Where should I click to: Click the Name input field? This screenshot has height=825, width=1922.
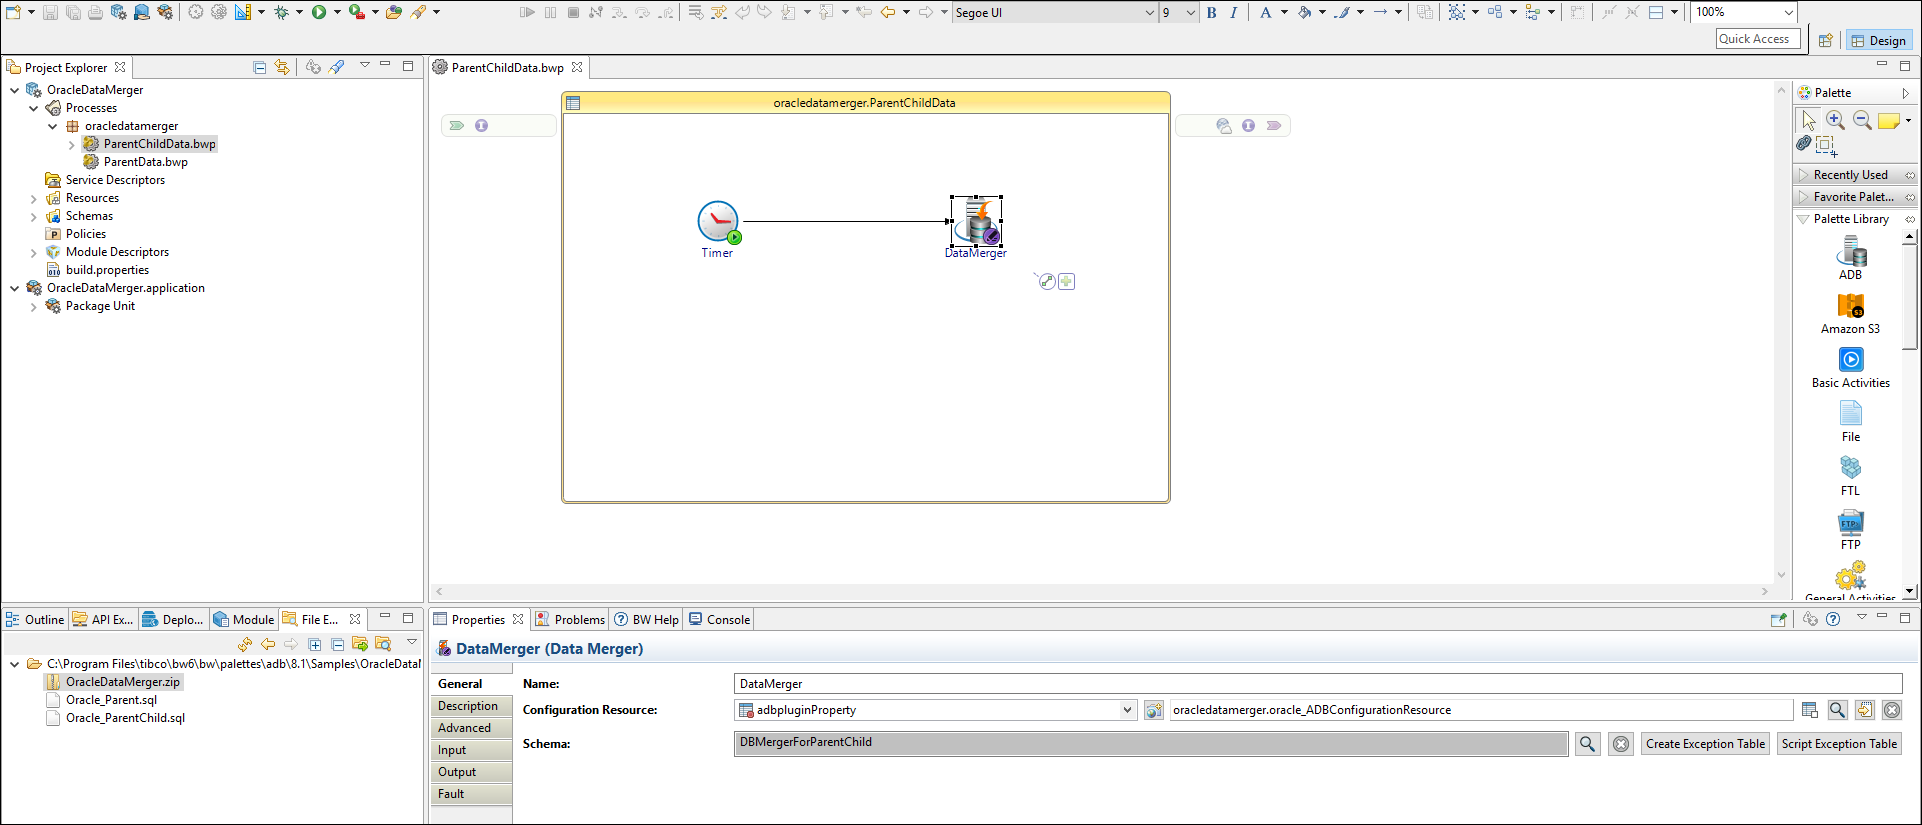1318,684
